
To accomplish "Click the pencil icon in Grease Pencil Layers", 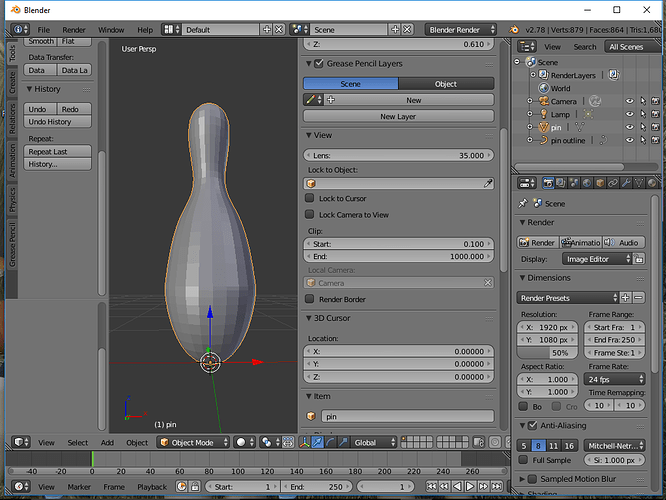I will [x=312, y=101].
